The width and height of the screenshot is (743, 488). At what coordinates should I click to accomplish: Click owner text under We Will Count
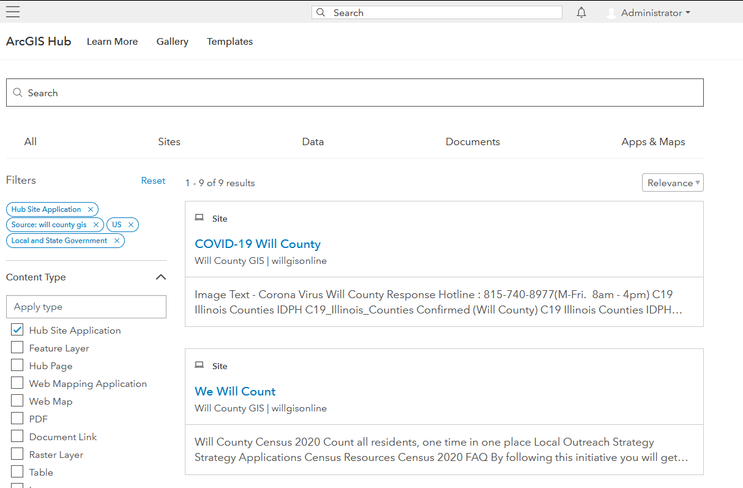[261, 408]
